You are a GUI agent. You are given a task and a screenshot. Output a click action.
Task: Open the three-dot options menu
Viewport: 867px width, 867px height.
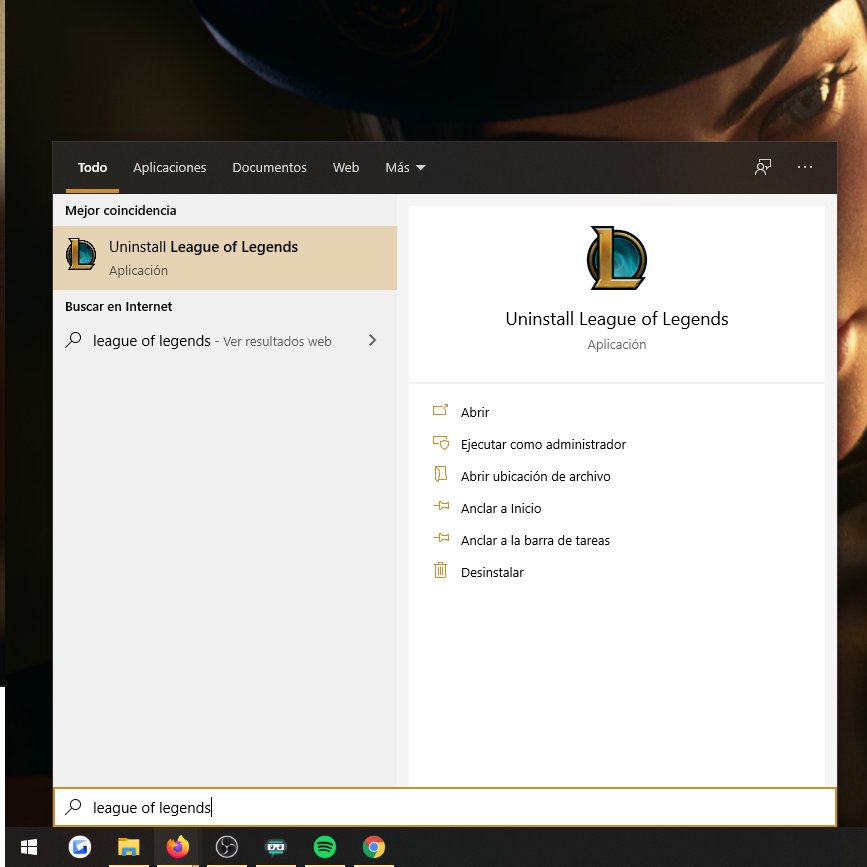(805, 167)
